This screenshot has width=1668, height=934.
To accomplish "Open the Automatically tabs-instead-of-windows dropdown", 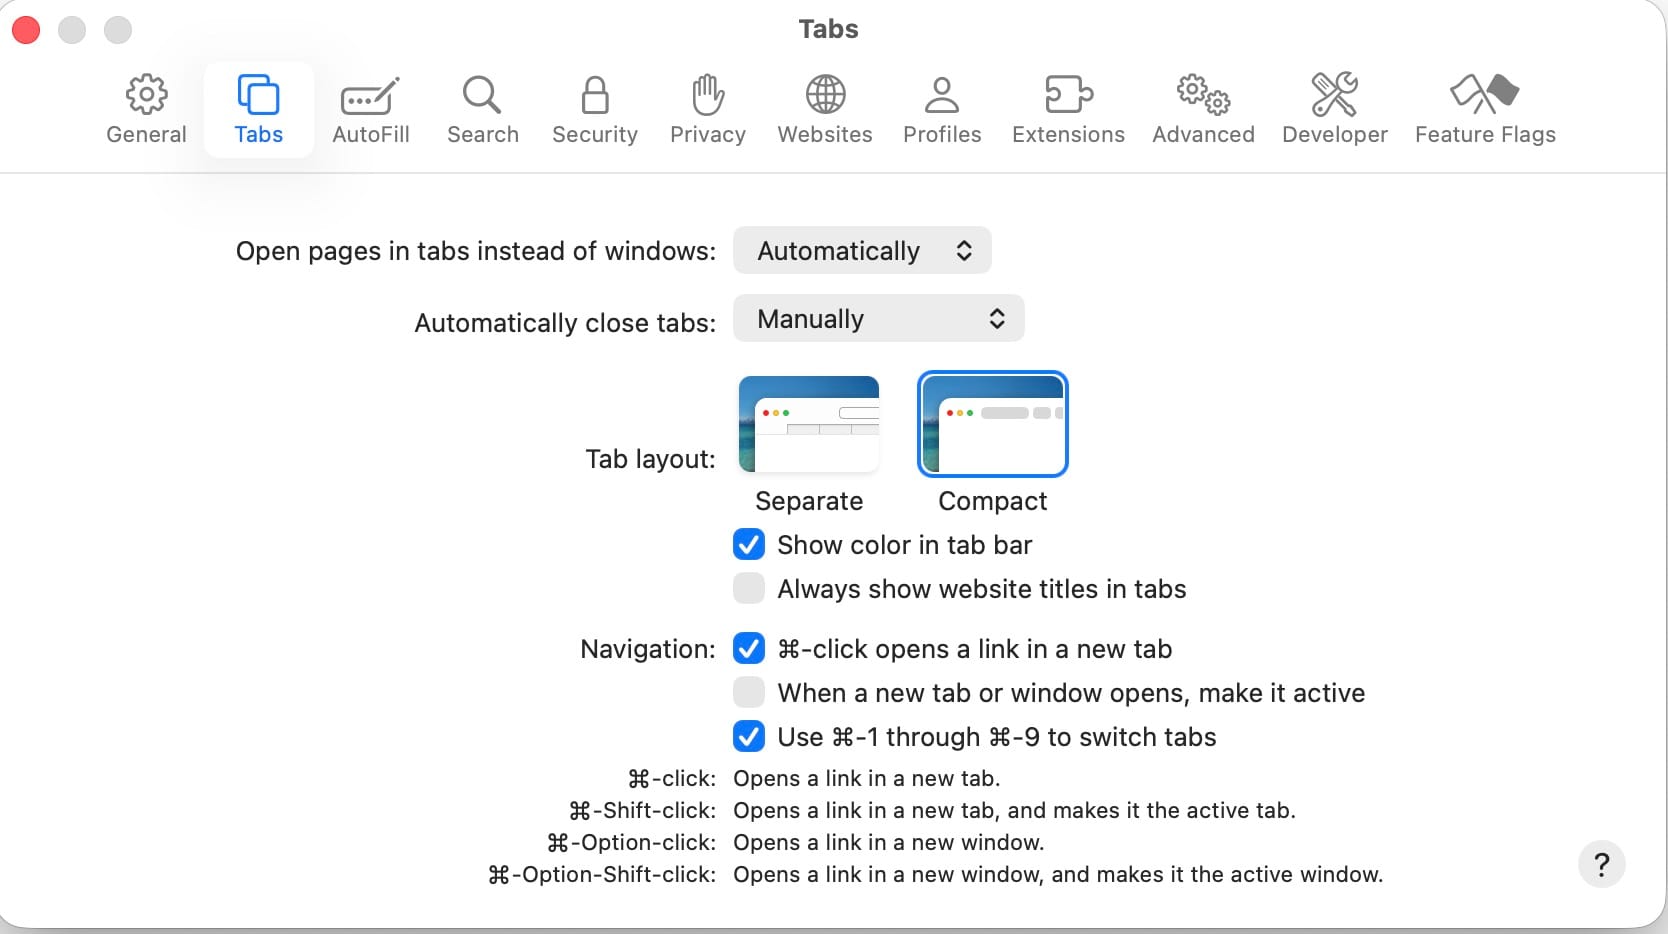I will pyautogui.click(x=862, y=251).
